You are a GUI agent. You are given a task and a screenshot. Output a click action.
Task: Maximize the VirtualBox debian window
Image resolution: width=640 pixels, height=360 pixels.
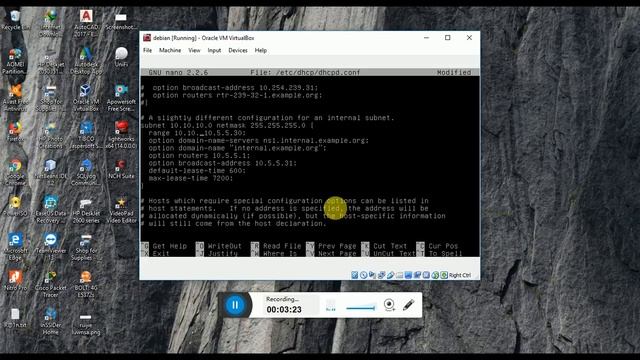(x=448, y=38)
